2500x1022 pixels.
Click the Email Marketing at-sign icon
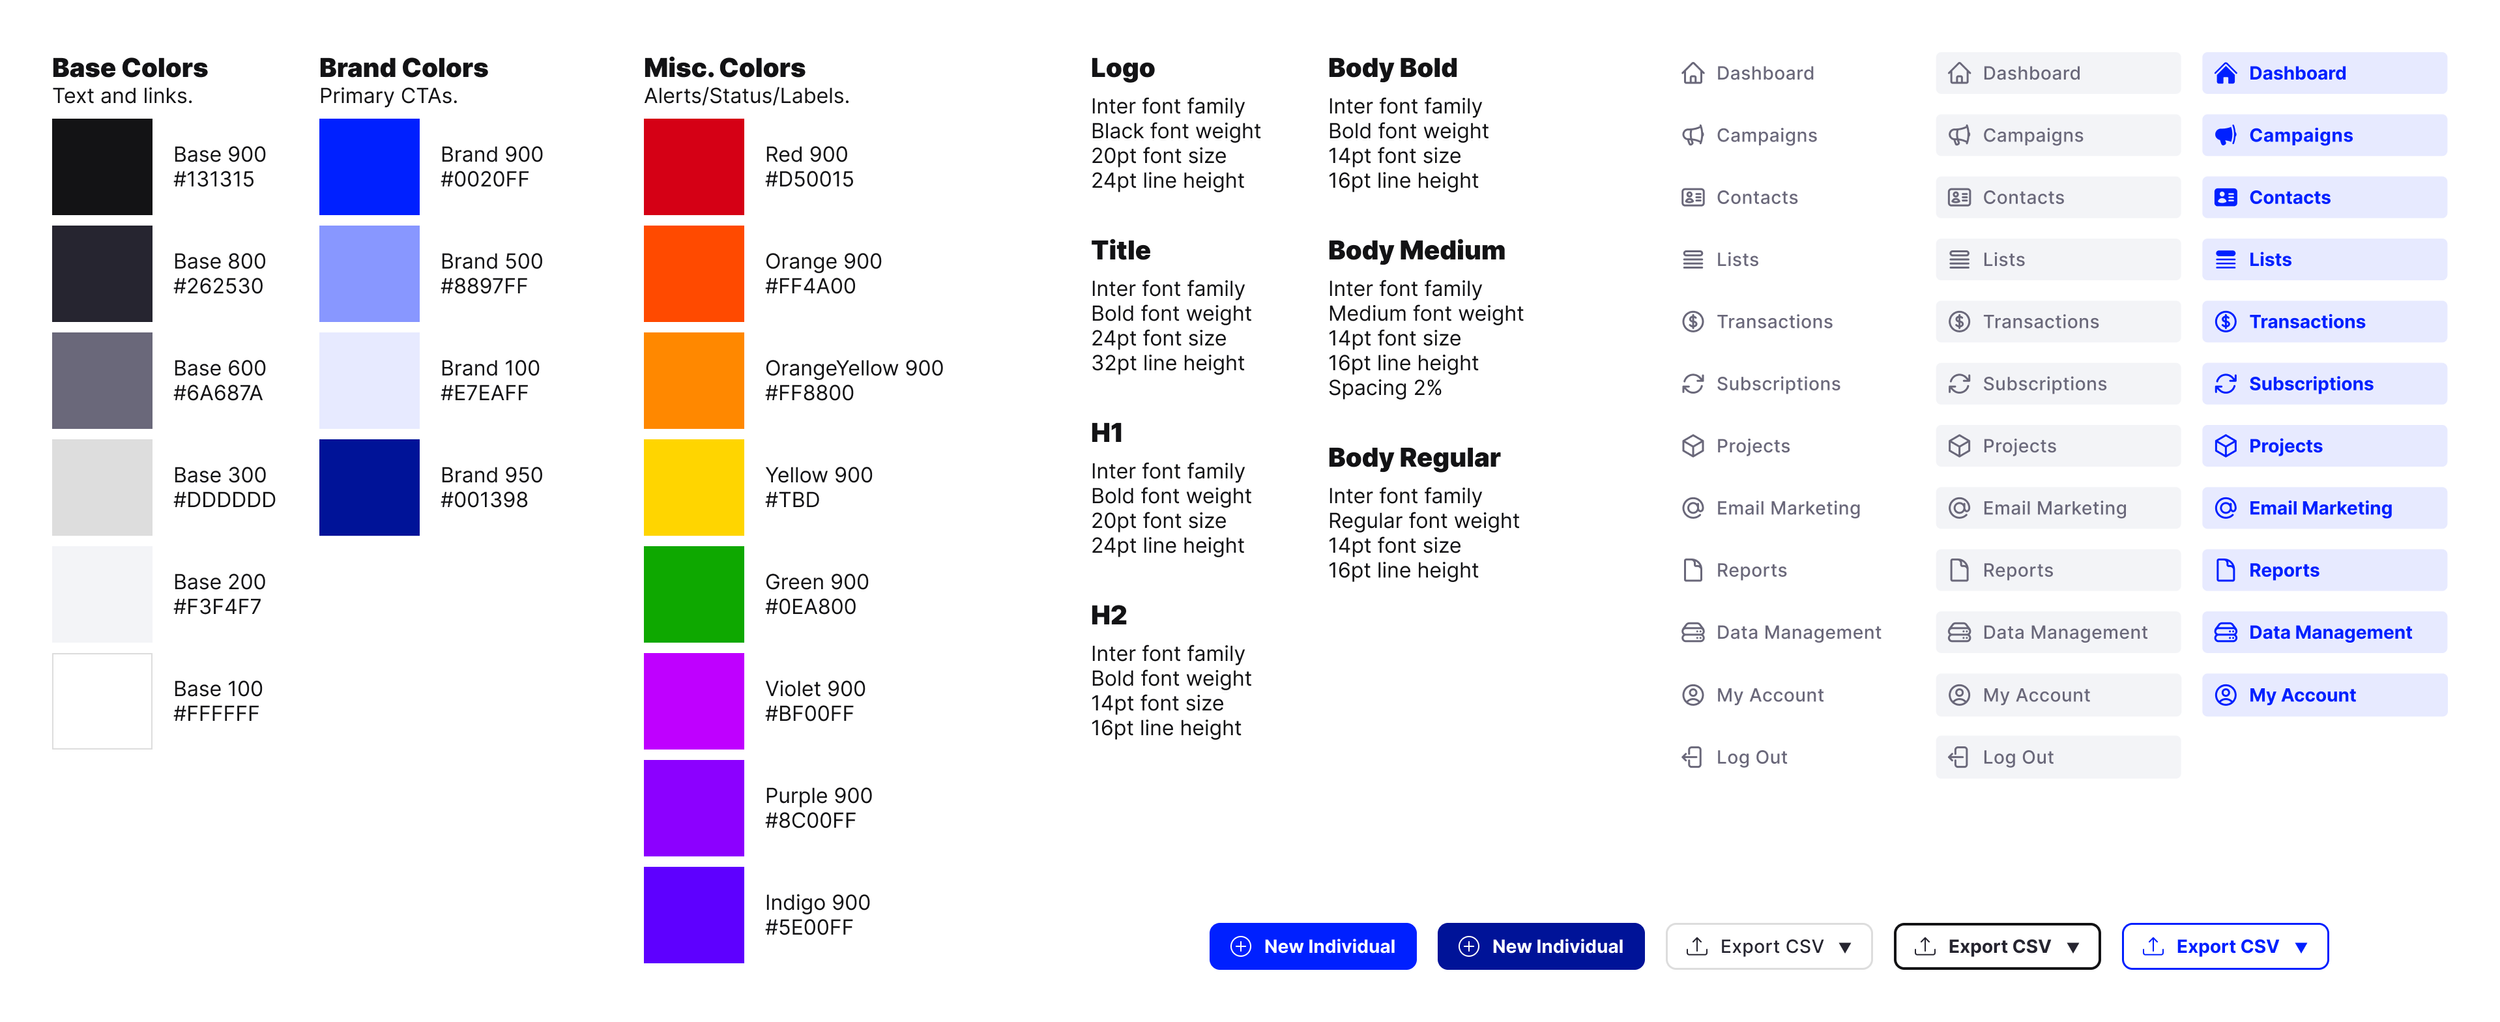[1691, 507]
